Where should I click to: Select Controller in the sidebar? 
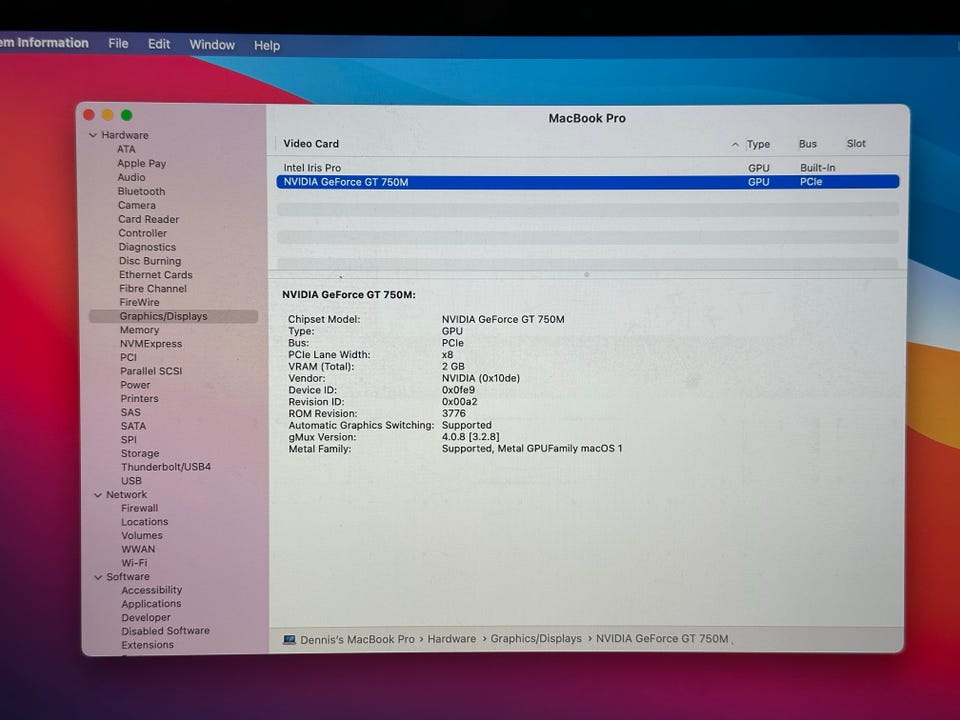point(143,233)
